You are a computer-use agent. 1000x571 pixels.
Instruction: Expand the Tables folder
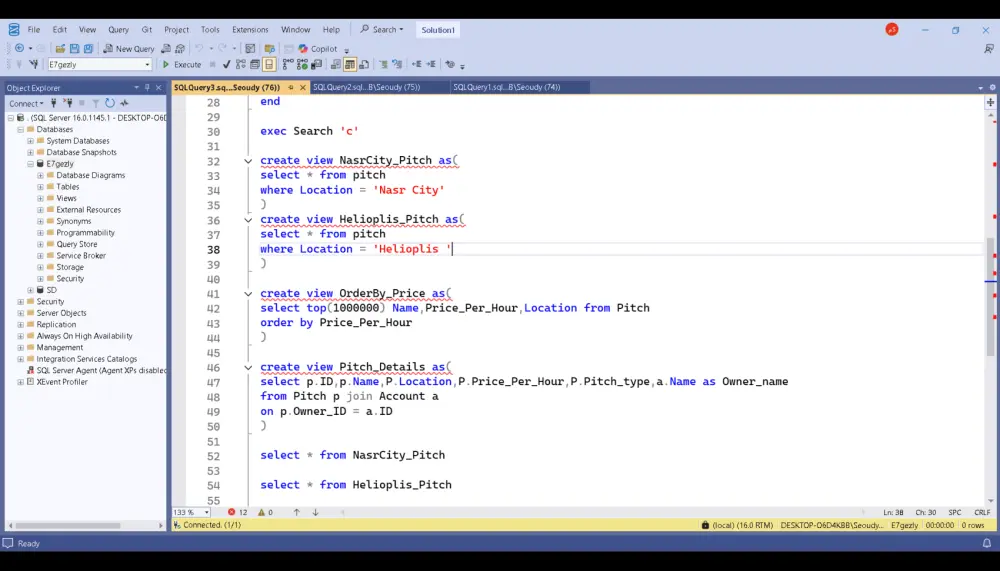pos(40,187)
